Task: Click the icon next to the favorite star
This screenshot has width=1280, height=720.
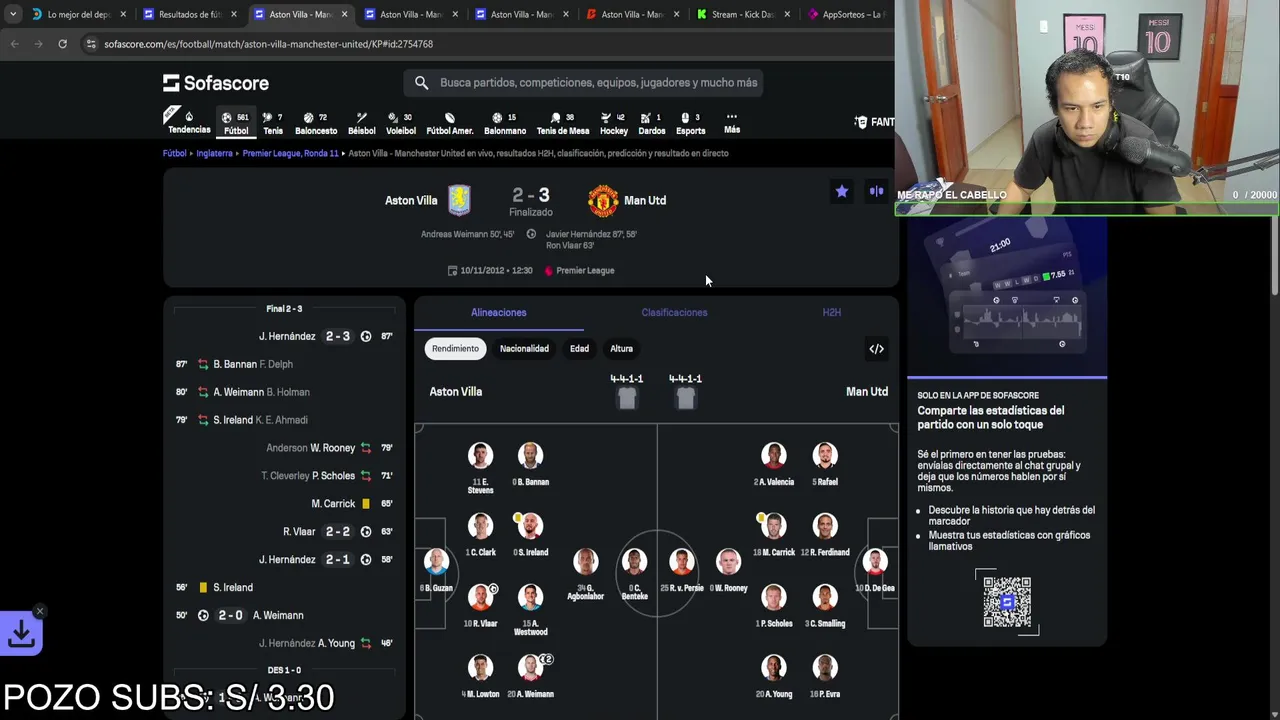Action: [x=876, y=191]
